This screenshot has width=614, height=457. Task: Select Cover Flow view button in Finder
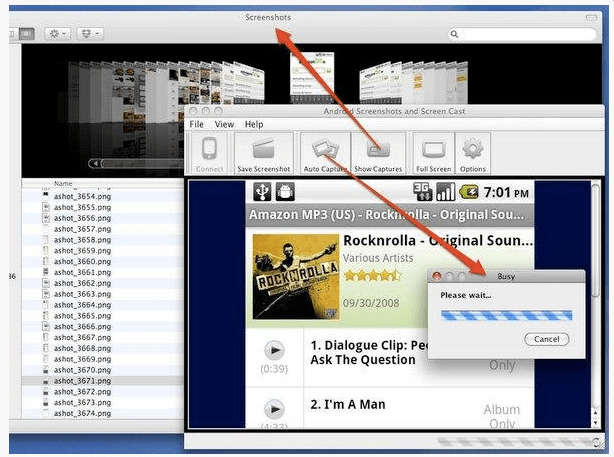pyautogui.click(x=26, y=34)
